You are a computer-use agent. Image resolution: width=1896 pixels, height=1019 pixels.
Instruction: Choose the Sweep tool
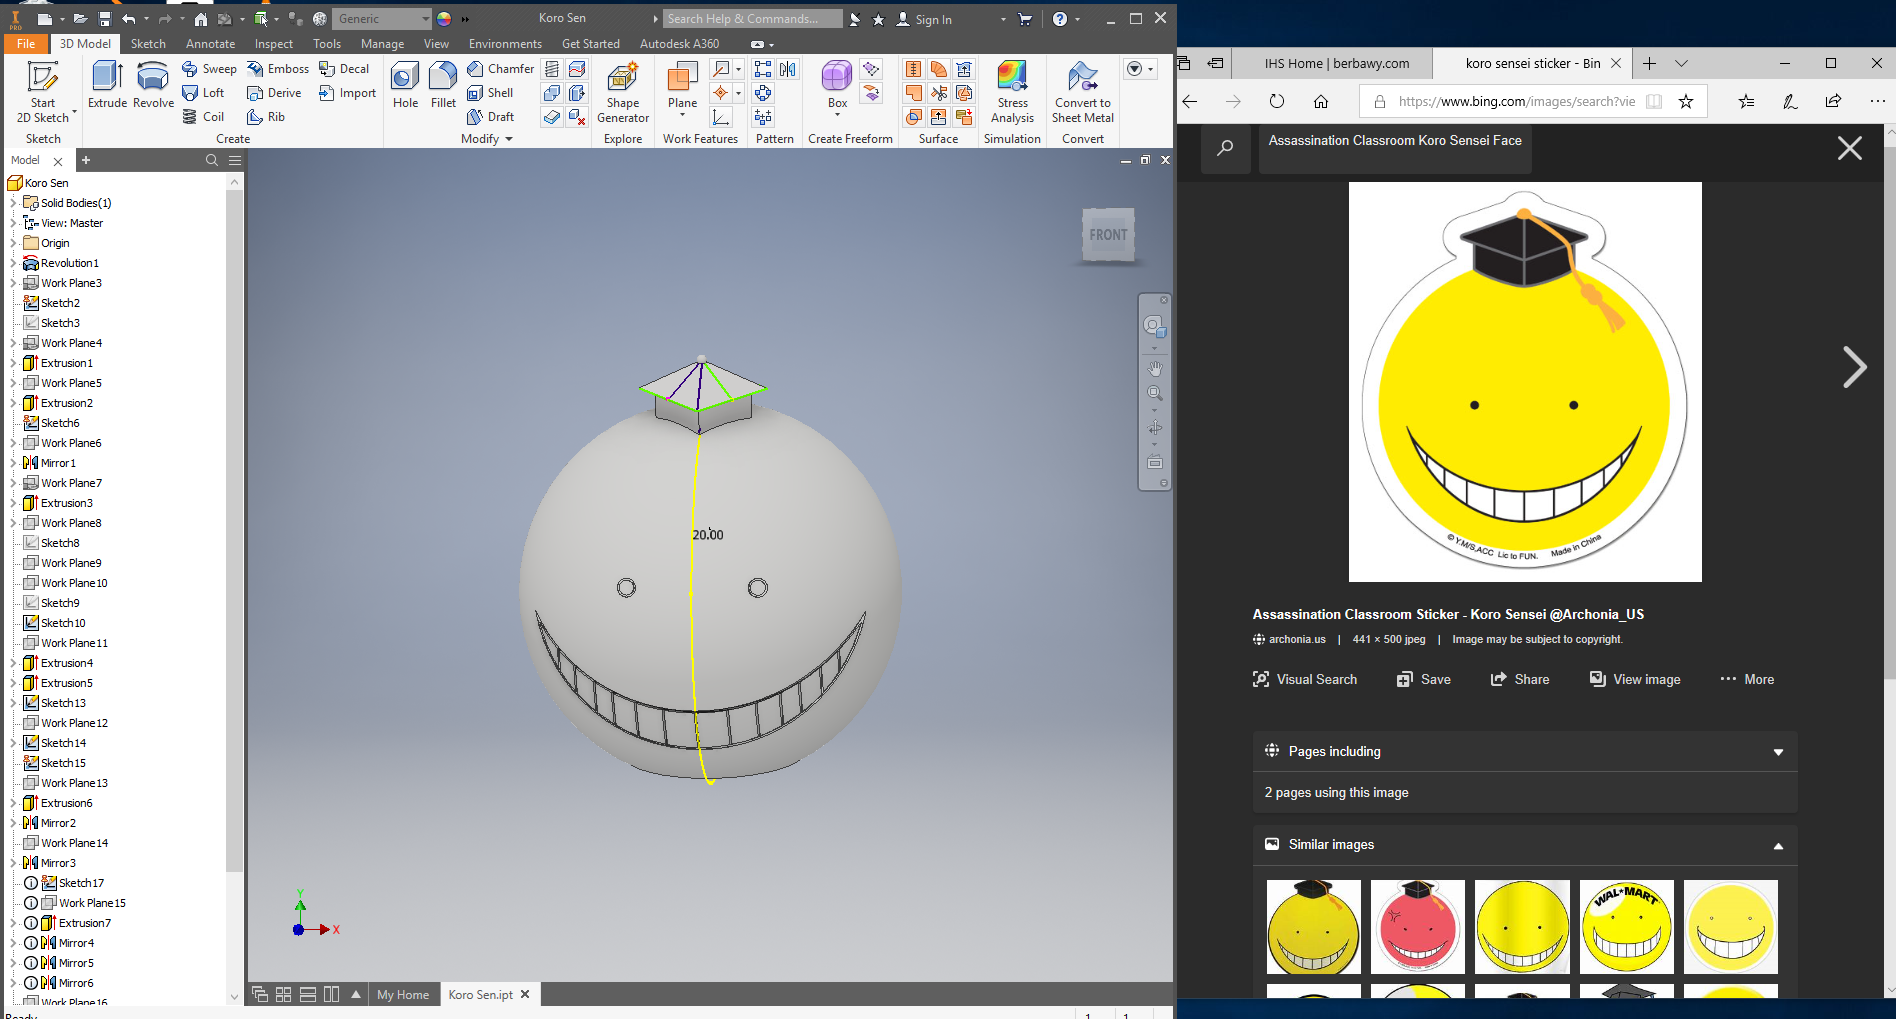pos(209,69)
